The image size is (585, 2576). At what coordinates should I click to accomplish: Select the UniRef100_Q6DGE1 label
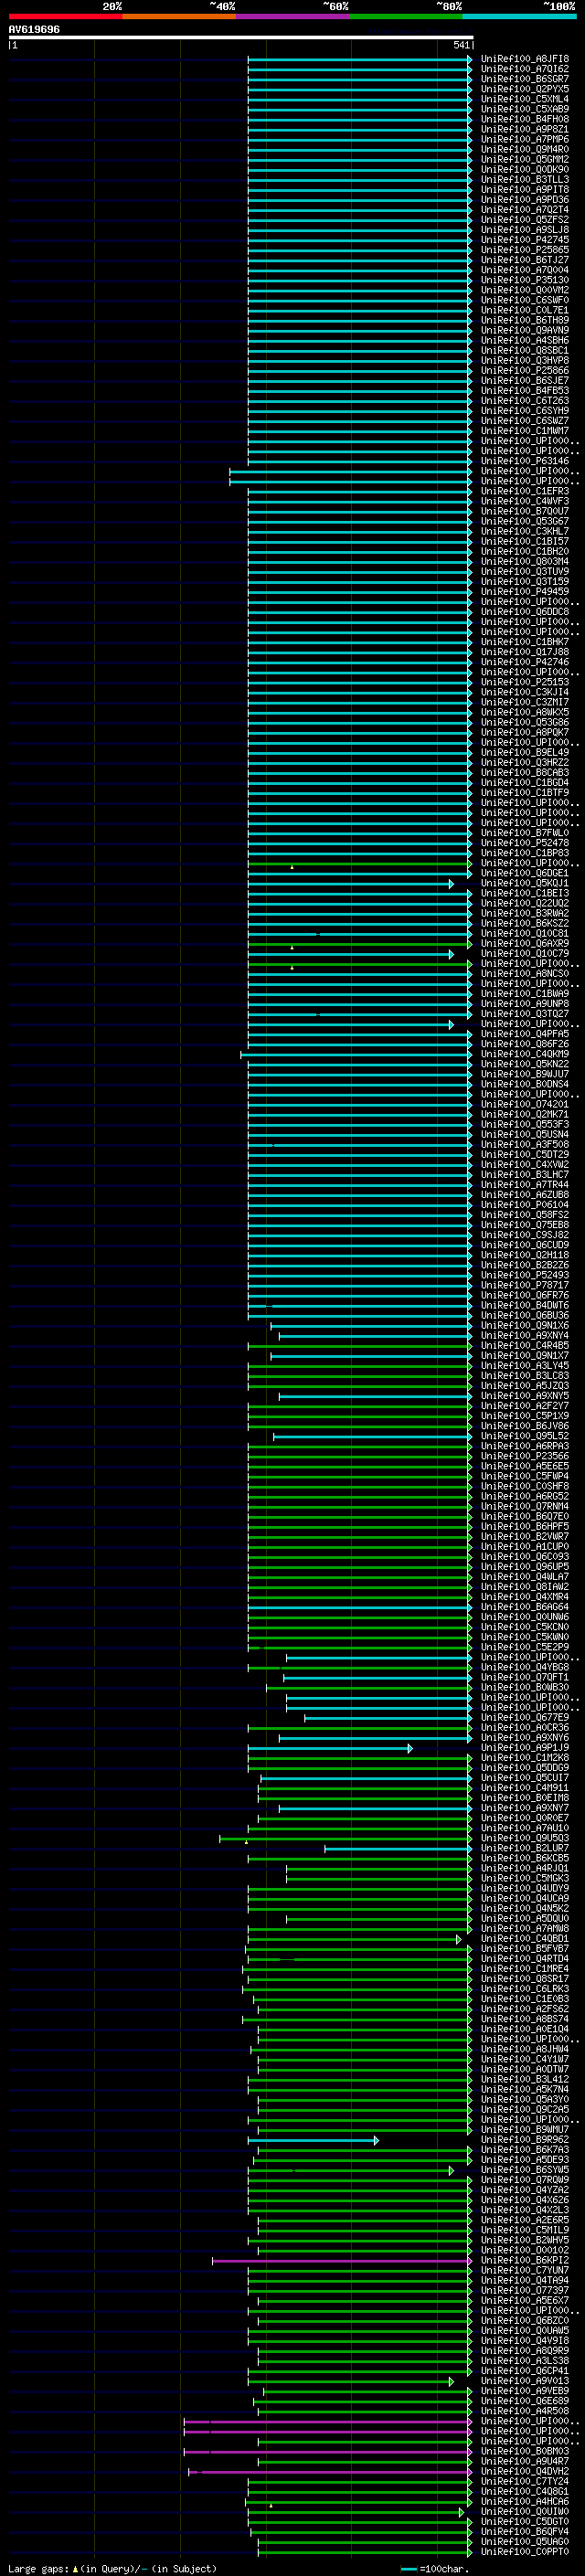point(525,873)
